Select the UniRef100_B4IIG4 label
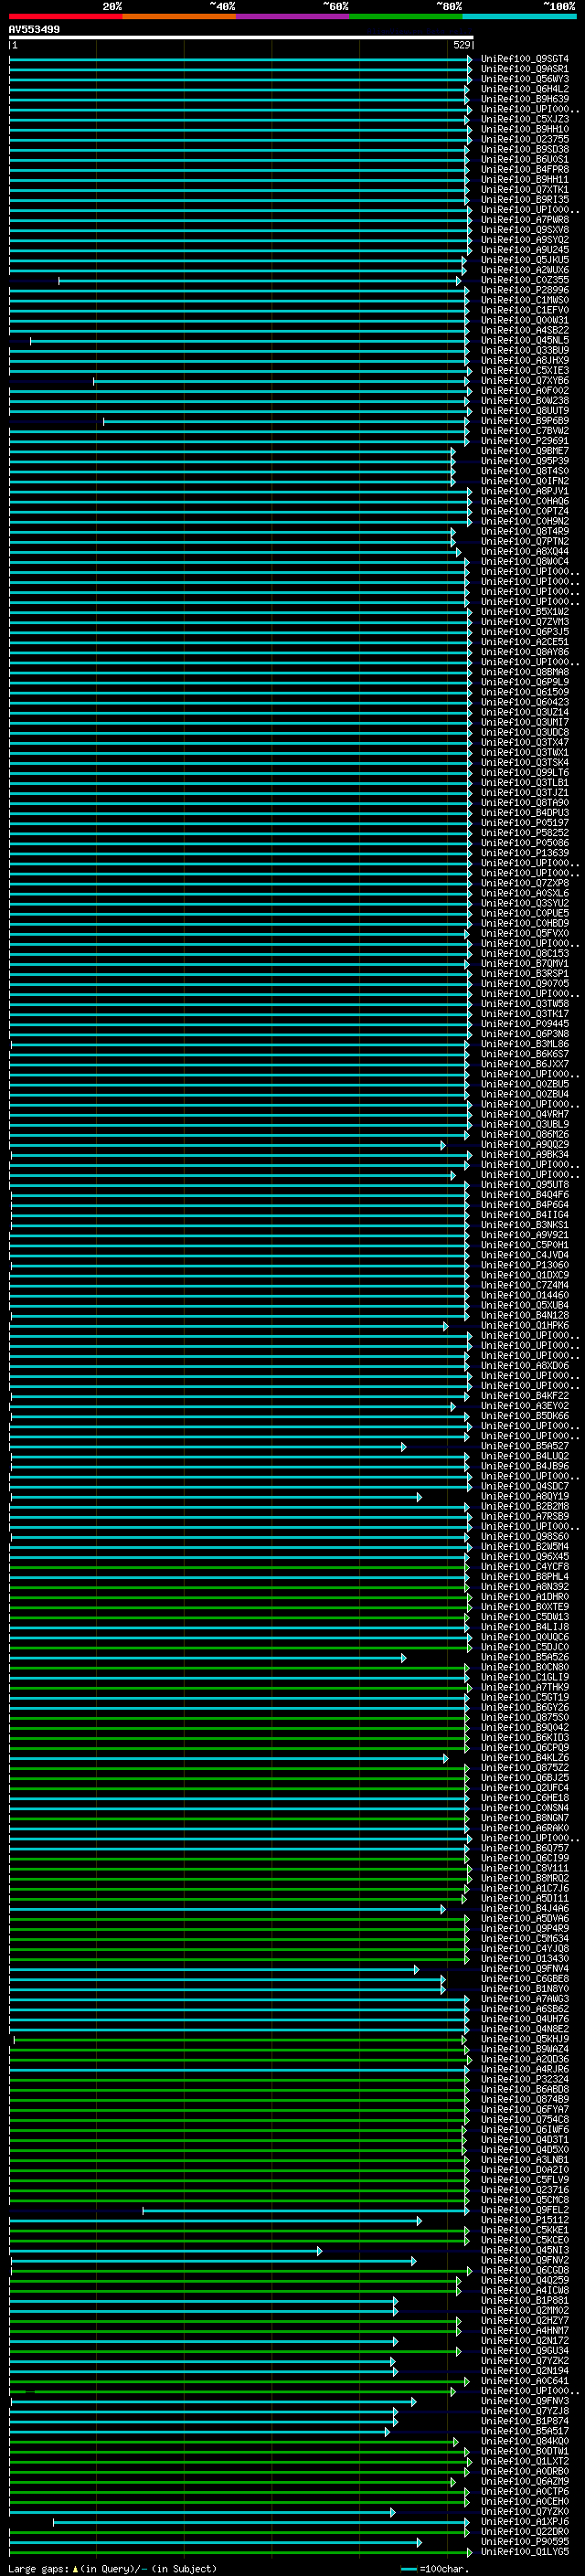This screenshot has width=585, height=2576. pyautogui.click(x=524, y=1215)
